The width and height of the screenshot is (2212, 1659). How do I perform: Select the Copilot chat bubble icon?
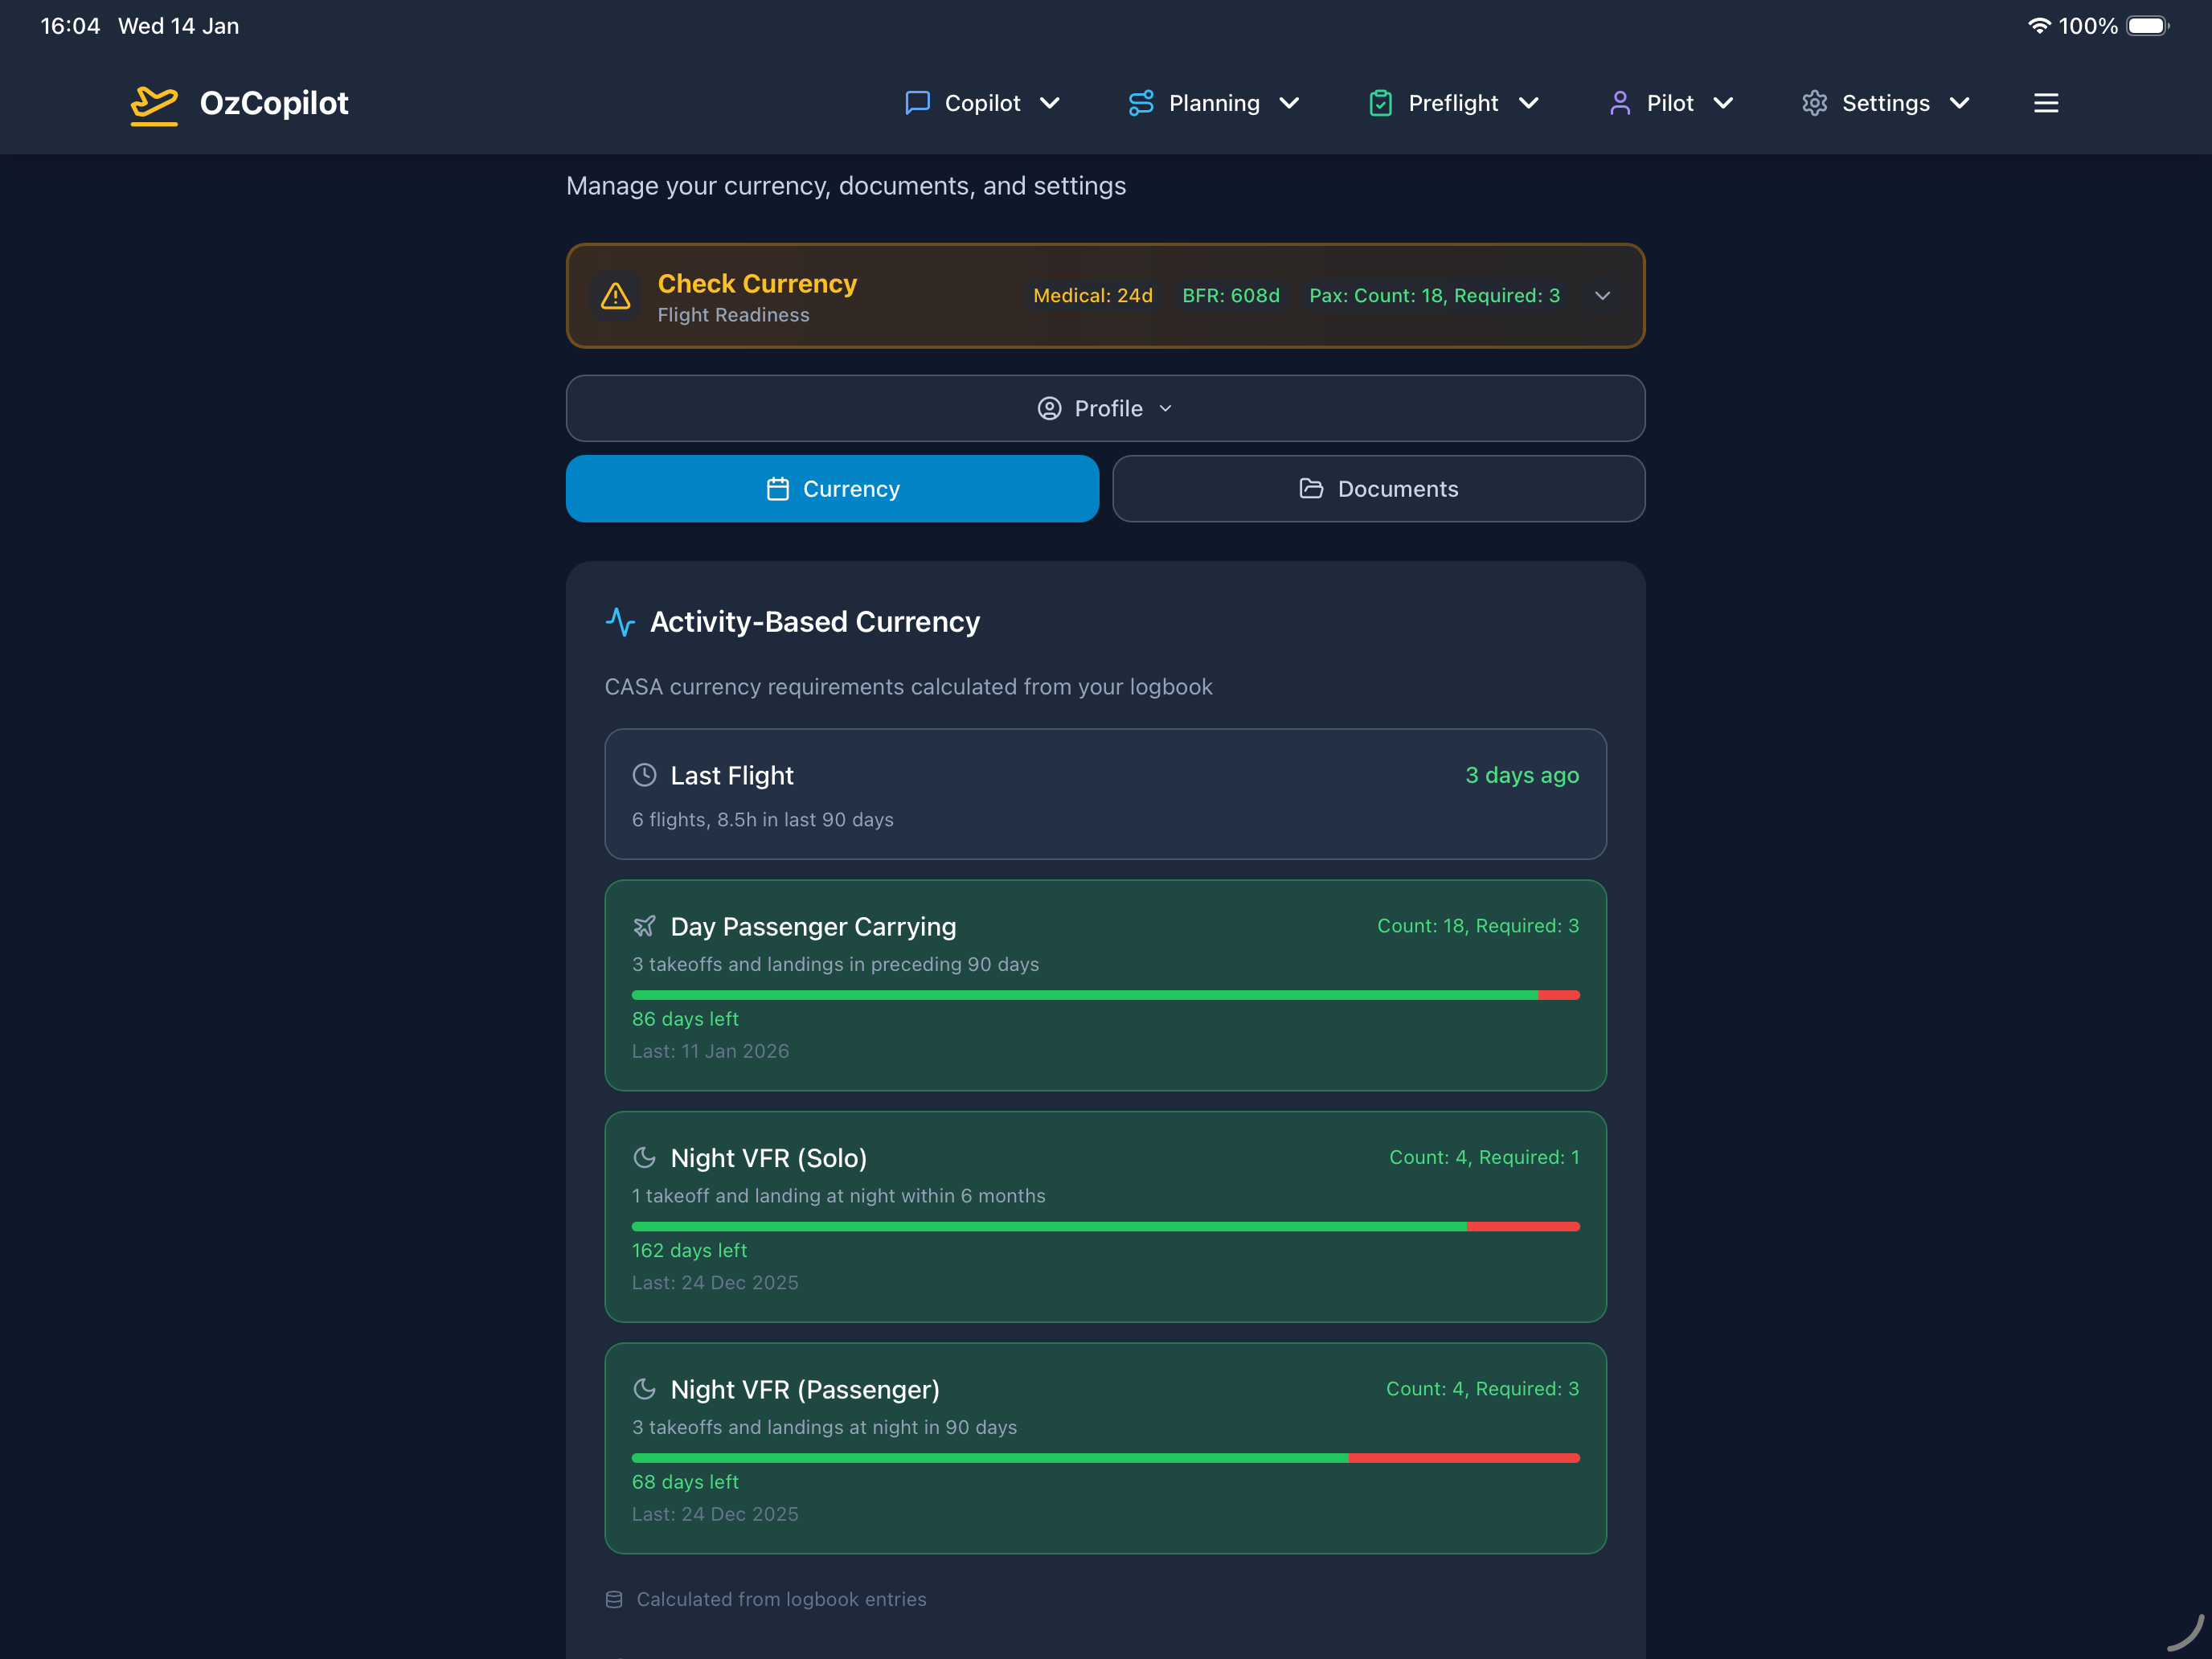click(x=917, y=103)
